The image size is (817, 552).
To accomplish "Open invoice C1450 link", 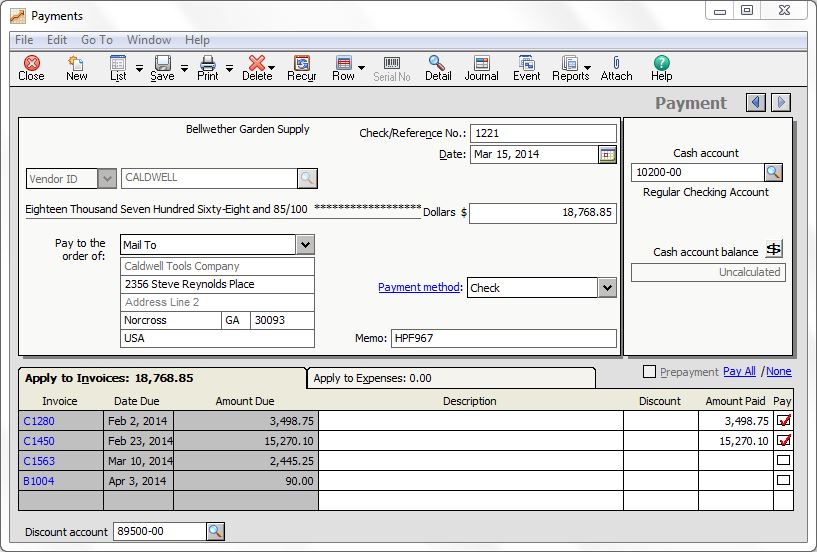I will [x=39, y=441].
